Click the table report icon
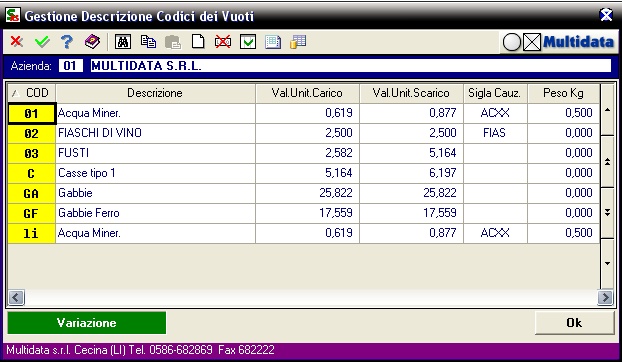The width and height of the screenshot is (622, 362). pyautogui.click(x=273, y=42)
